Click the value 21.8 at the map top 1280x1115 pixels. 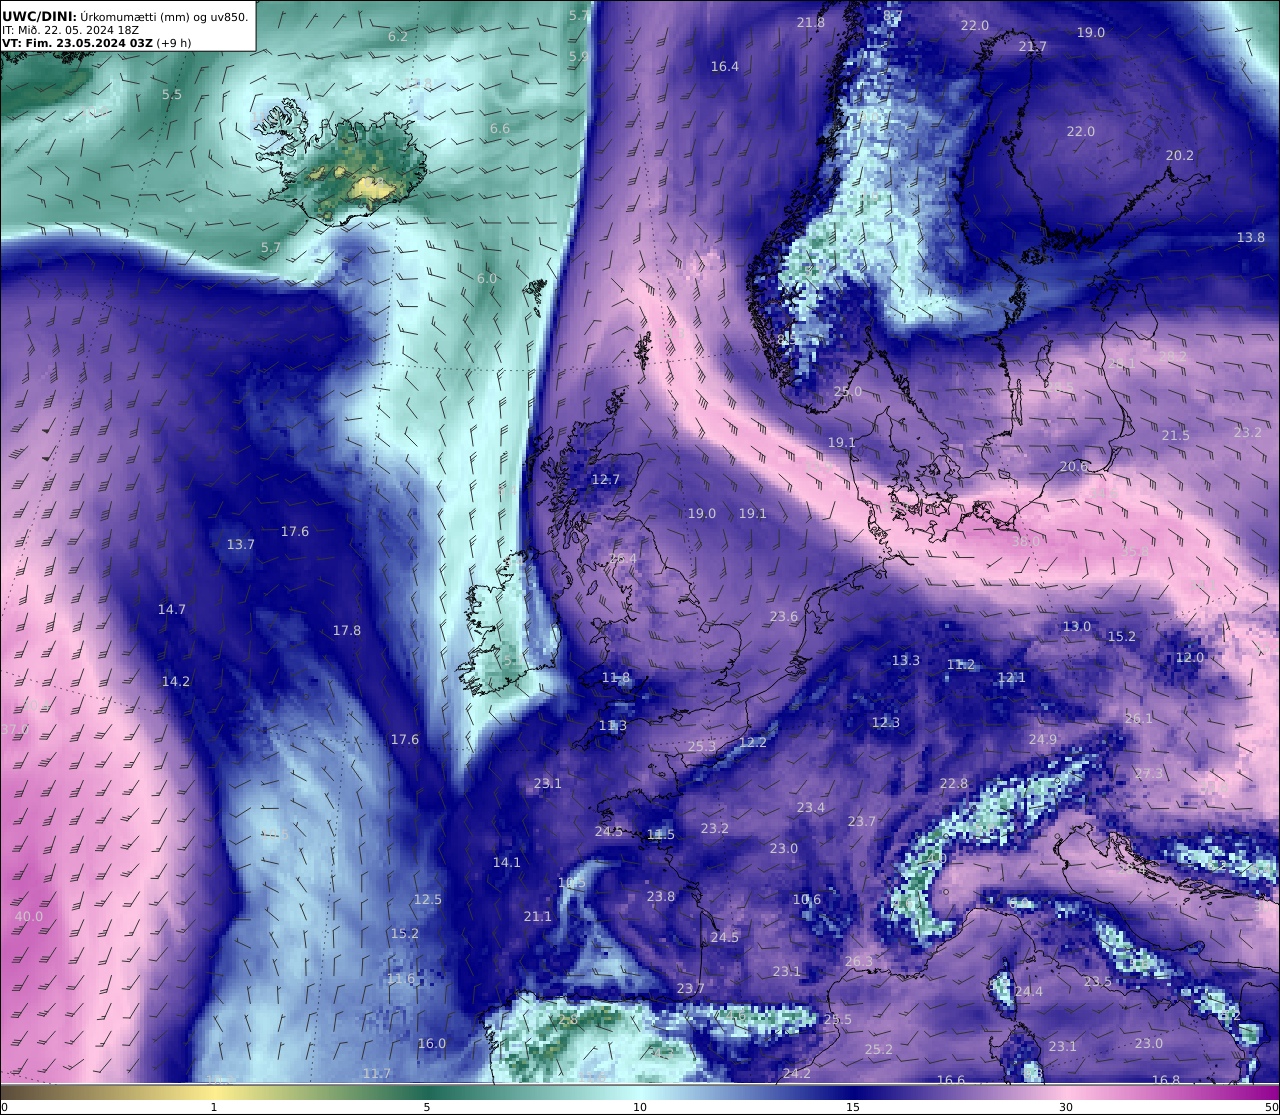click(x=811, y=22)
